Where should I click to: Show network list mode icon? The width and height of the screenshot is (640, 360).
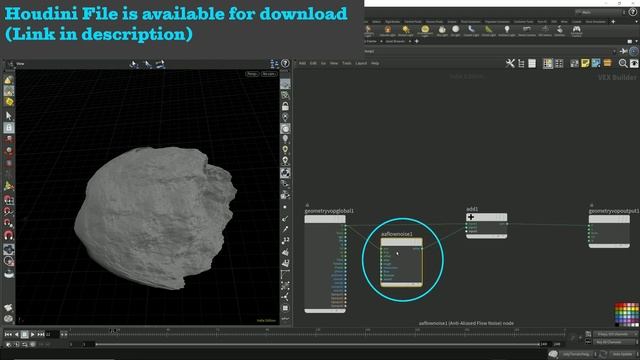click(x=532, y=63)
